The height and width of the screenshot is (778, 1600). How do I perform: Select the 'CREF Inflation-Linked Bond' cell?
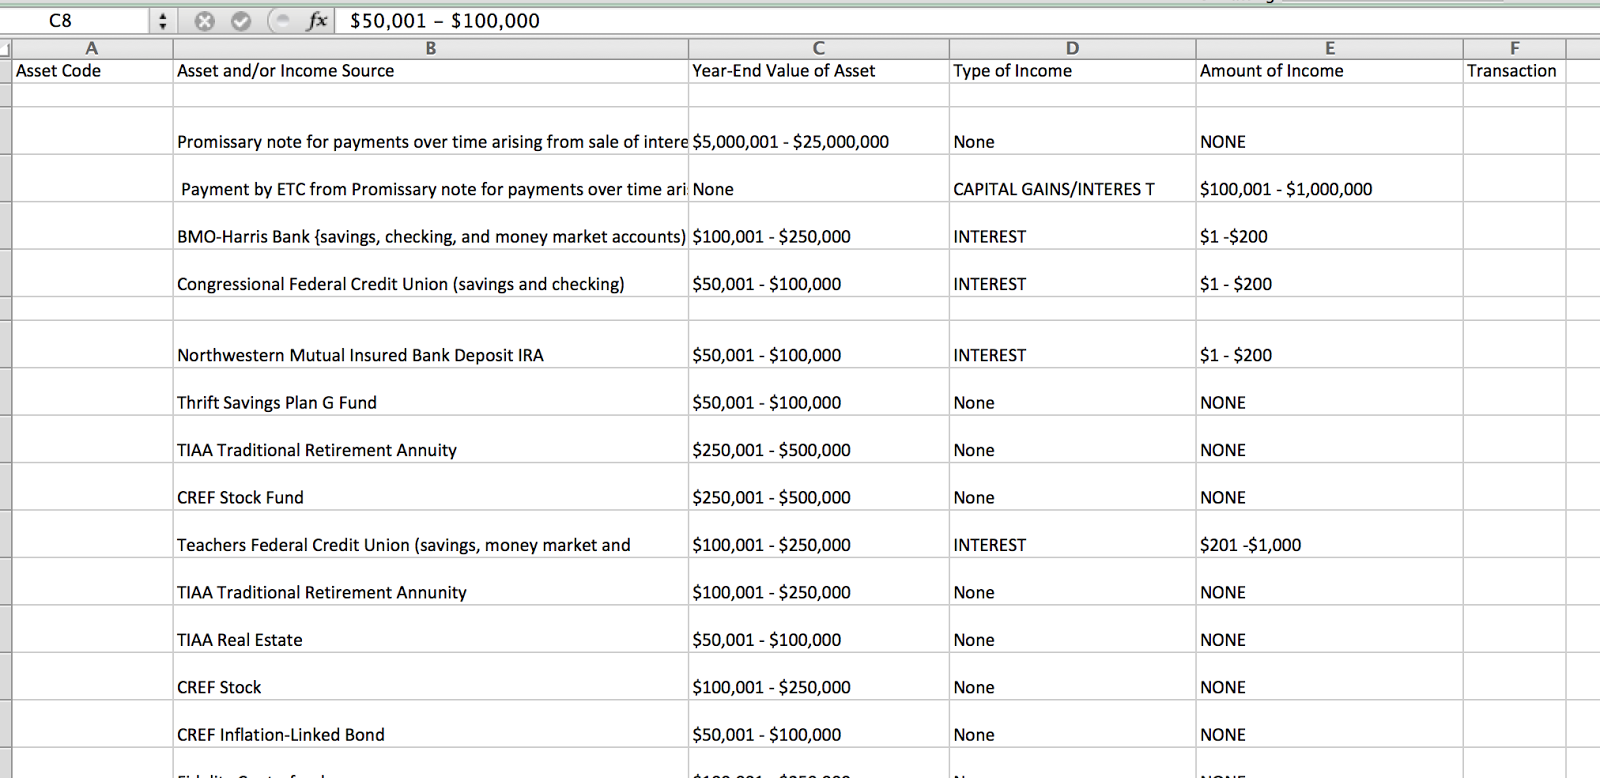point(431,724)
